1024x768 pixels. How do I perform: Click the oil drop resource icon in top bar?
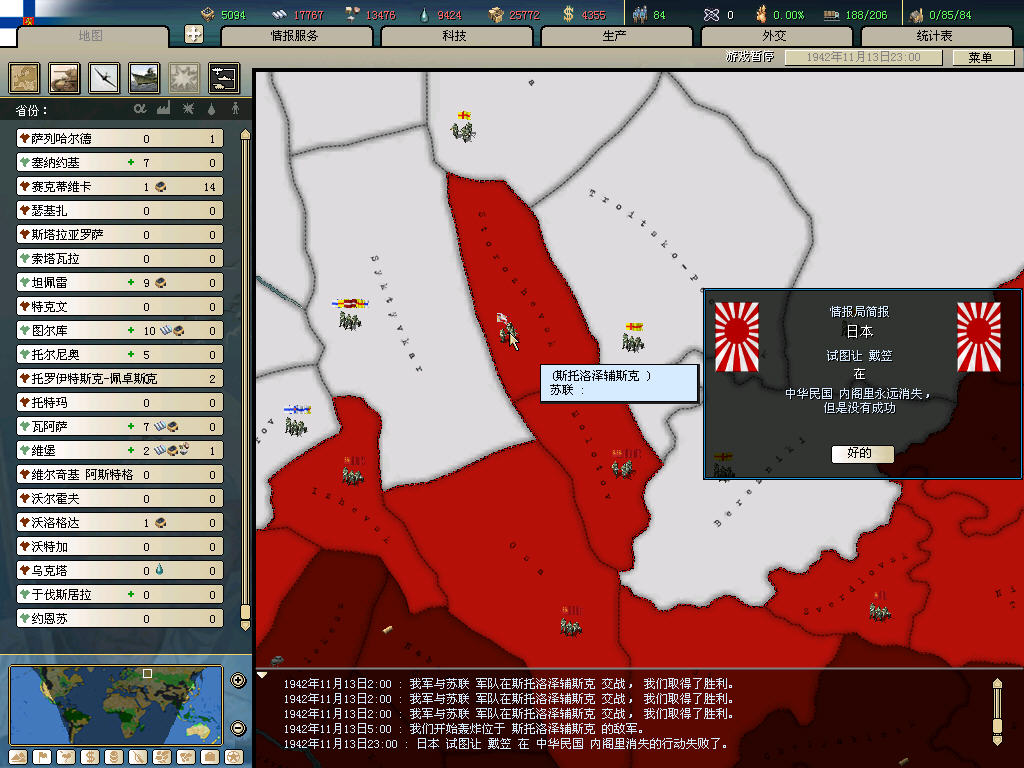click(x=424, y=14)
